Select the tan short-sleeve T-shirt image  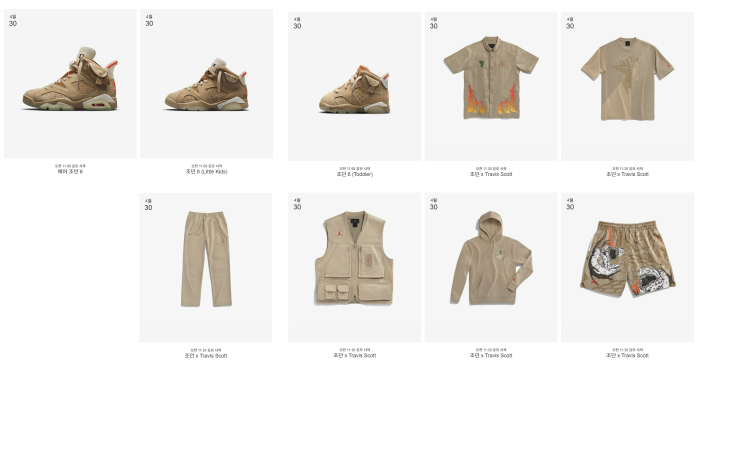(x=627, y=86)
